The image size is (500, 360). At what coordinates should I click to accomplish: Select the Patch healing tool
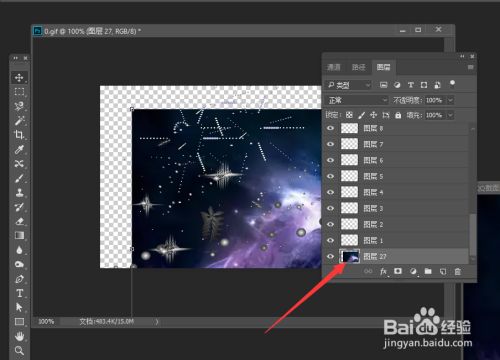(x=19, y=163)
